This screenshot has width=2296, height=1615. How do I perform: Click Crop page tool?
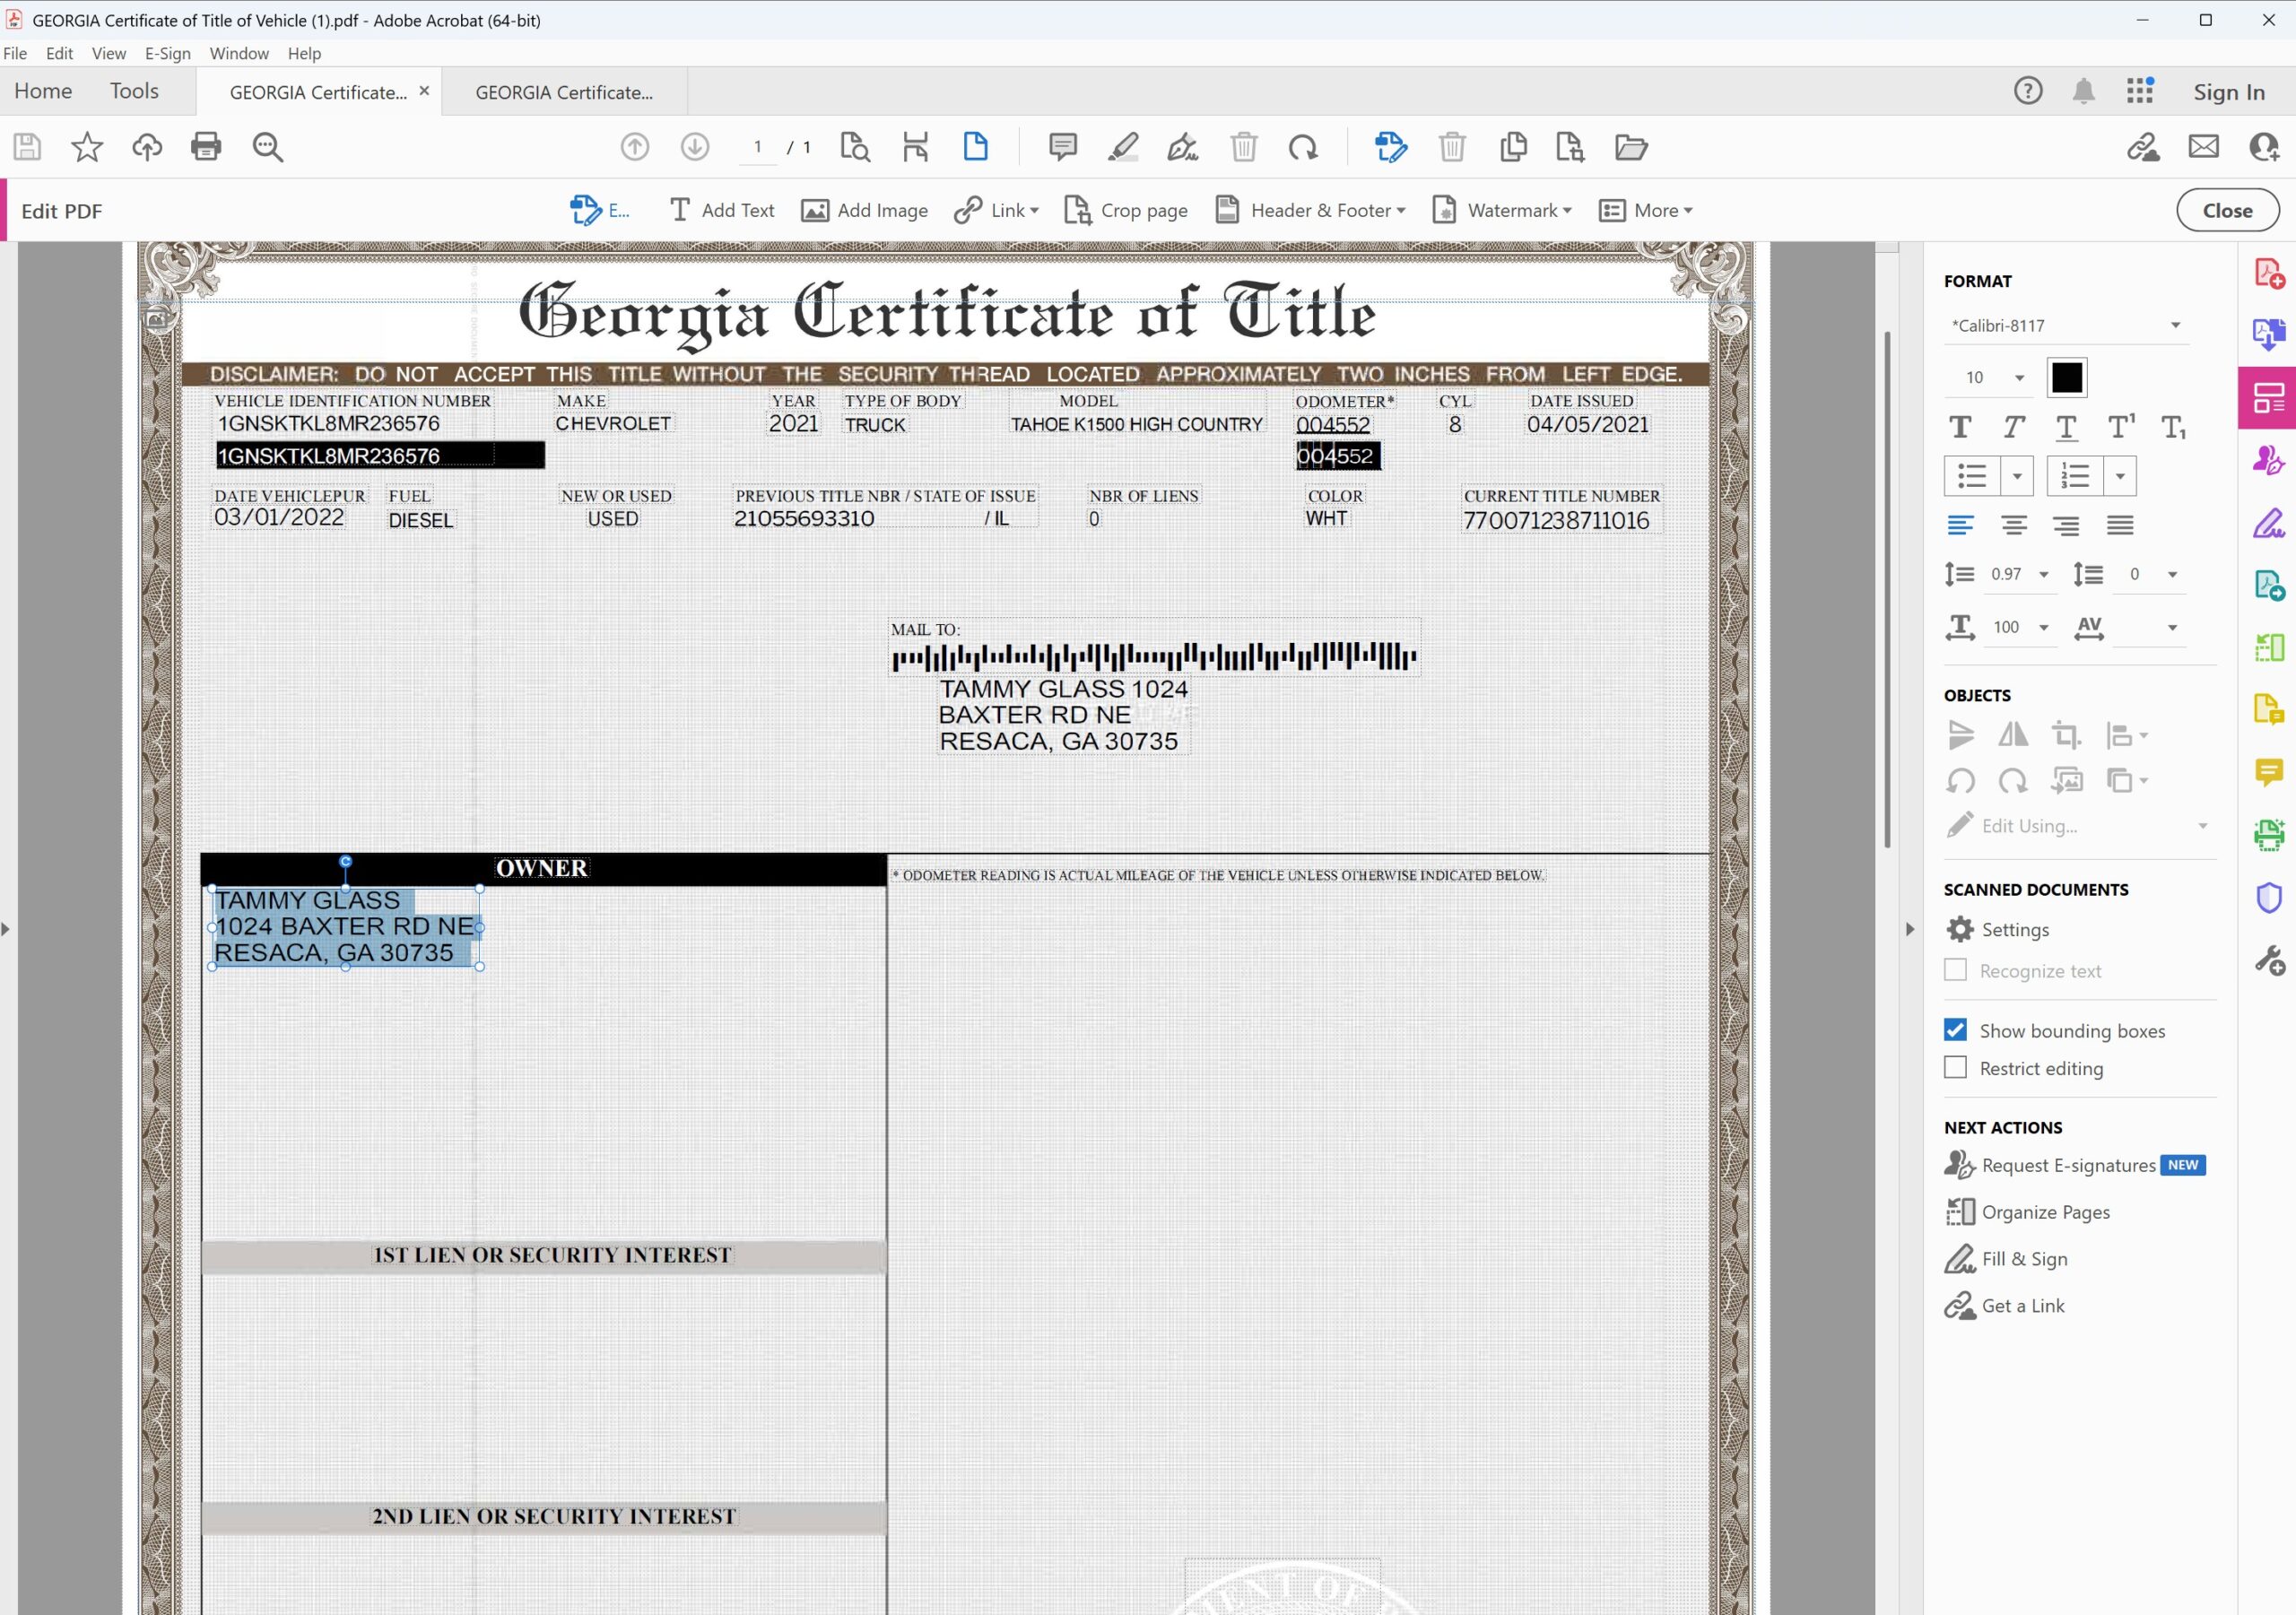click(x=1126, y=211)
